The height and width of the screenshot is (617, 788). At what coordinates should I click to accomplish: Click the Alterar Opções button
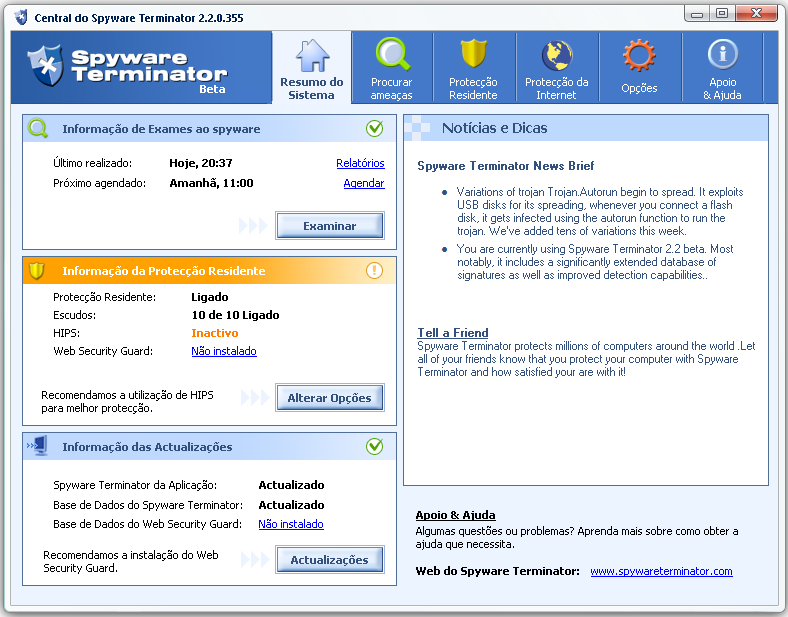point(330,398)
